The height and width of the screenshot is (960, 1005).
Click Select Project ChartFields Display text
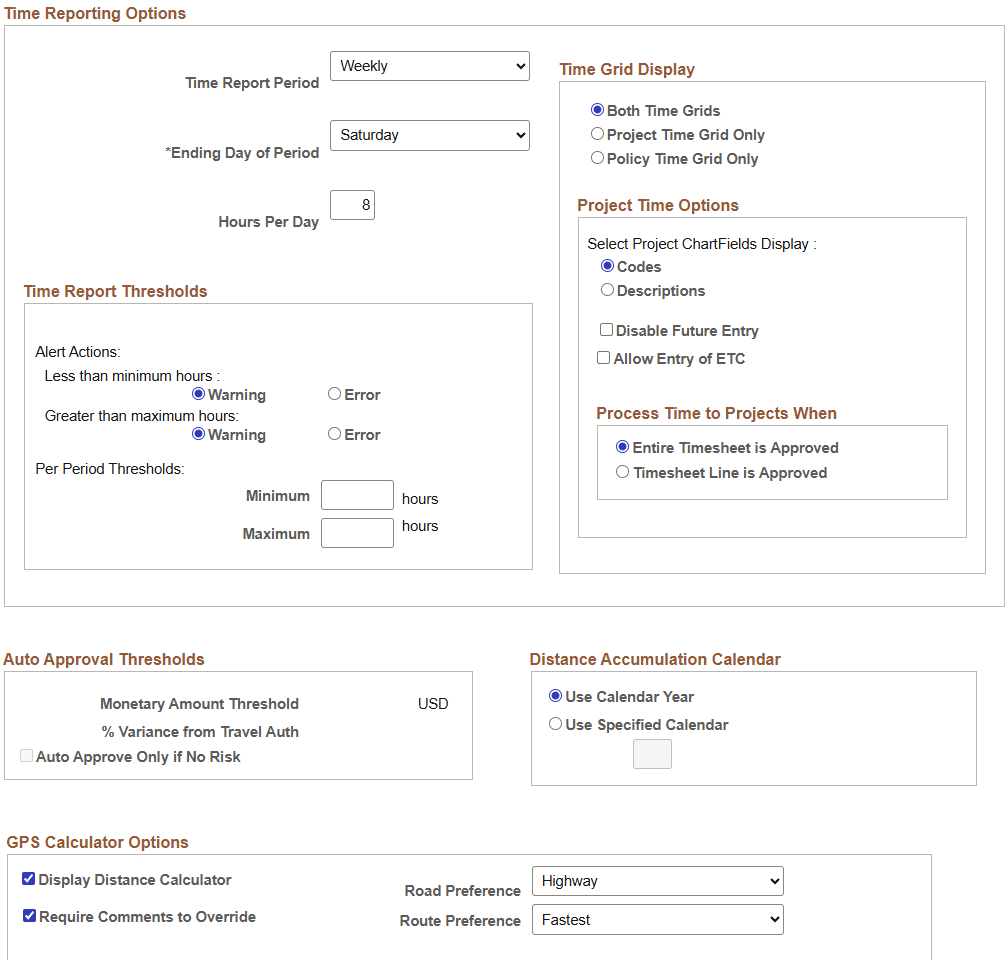point(702,244)
